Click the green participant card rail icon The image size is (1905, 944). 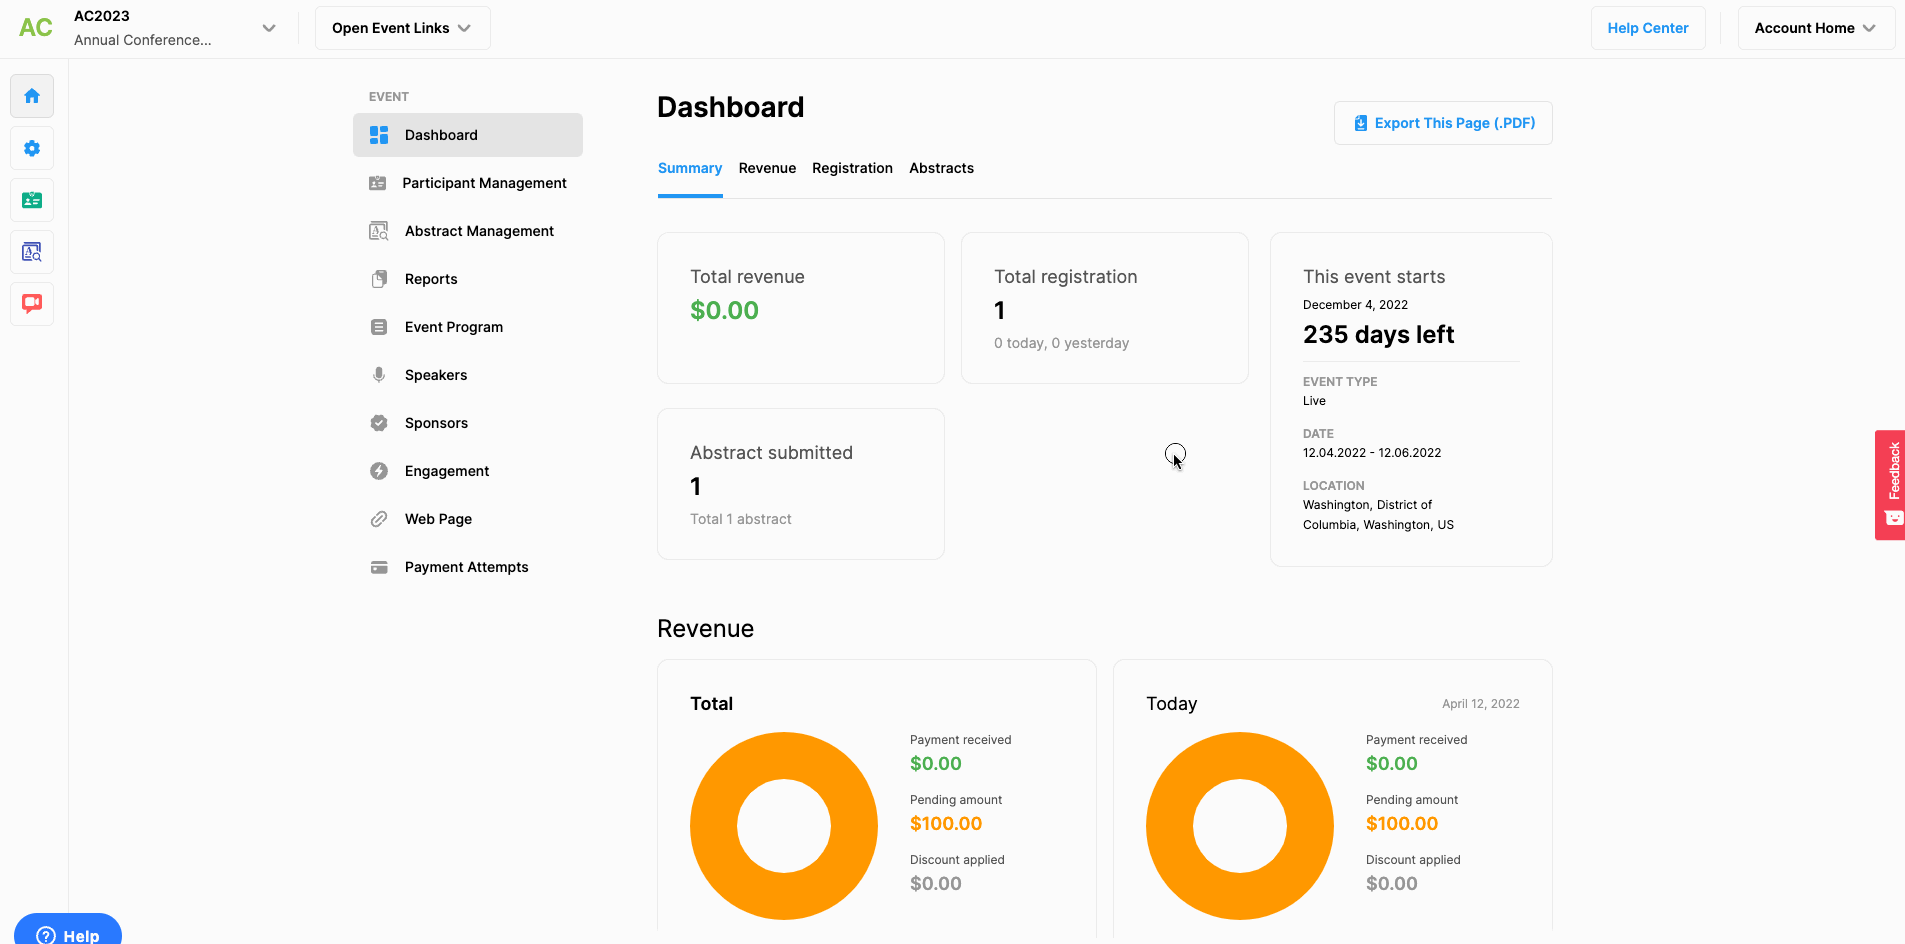pyautogui.click(x=32, y=200)
